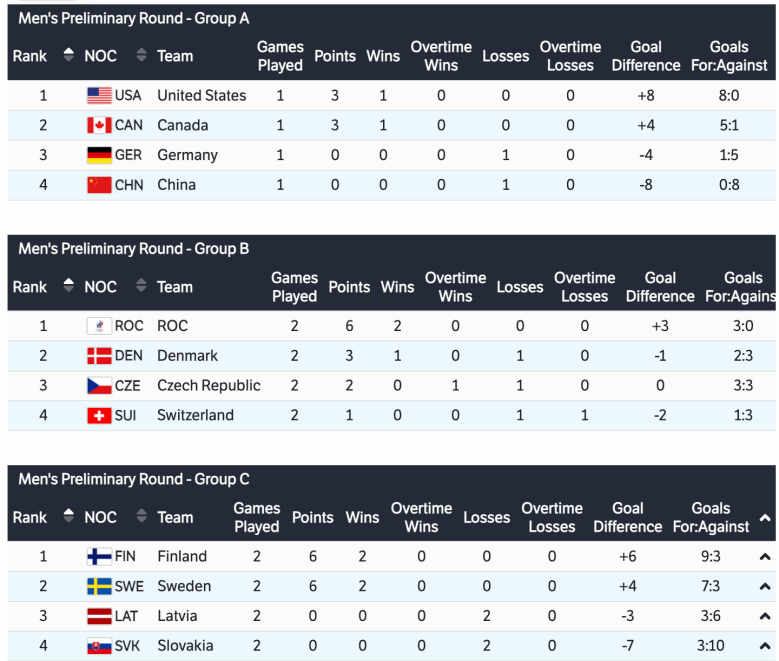
Task: Expand the Slovakia row chevron
Action: pyautogui.click(x=765, y=646)
